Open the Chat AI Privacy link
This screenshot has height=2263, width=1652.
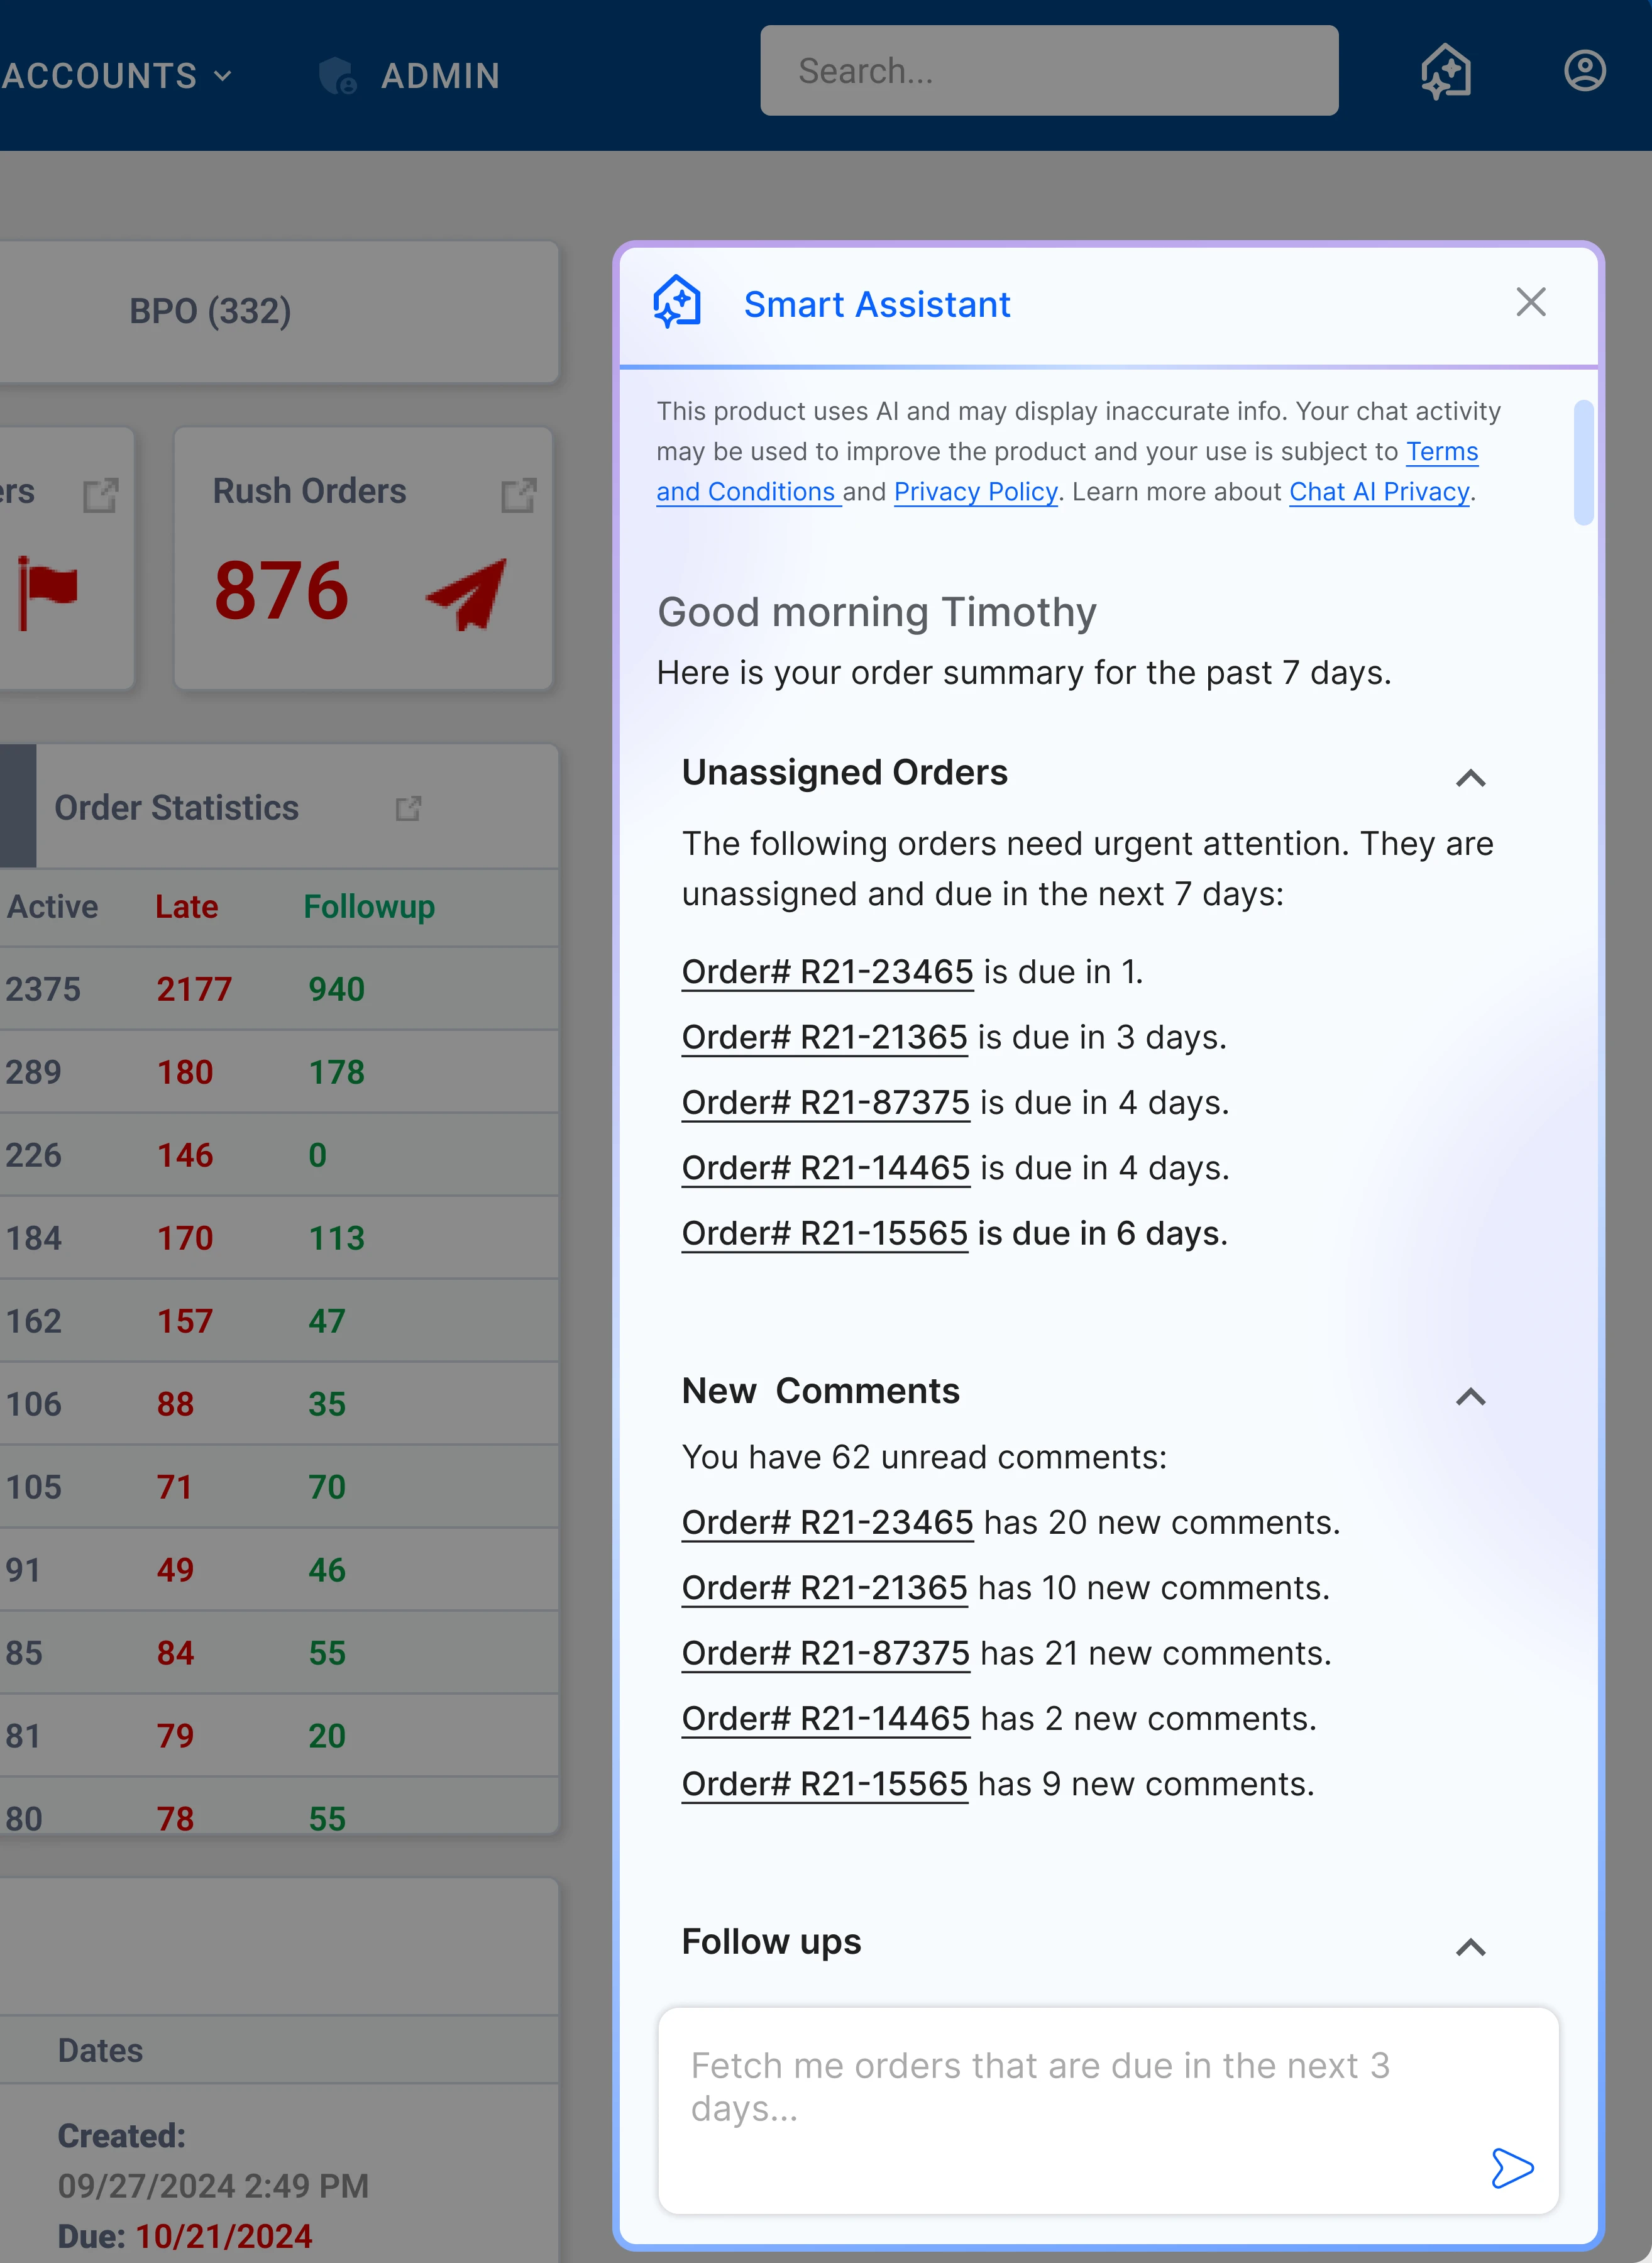[1378, 492]
